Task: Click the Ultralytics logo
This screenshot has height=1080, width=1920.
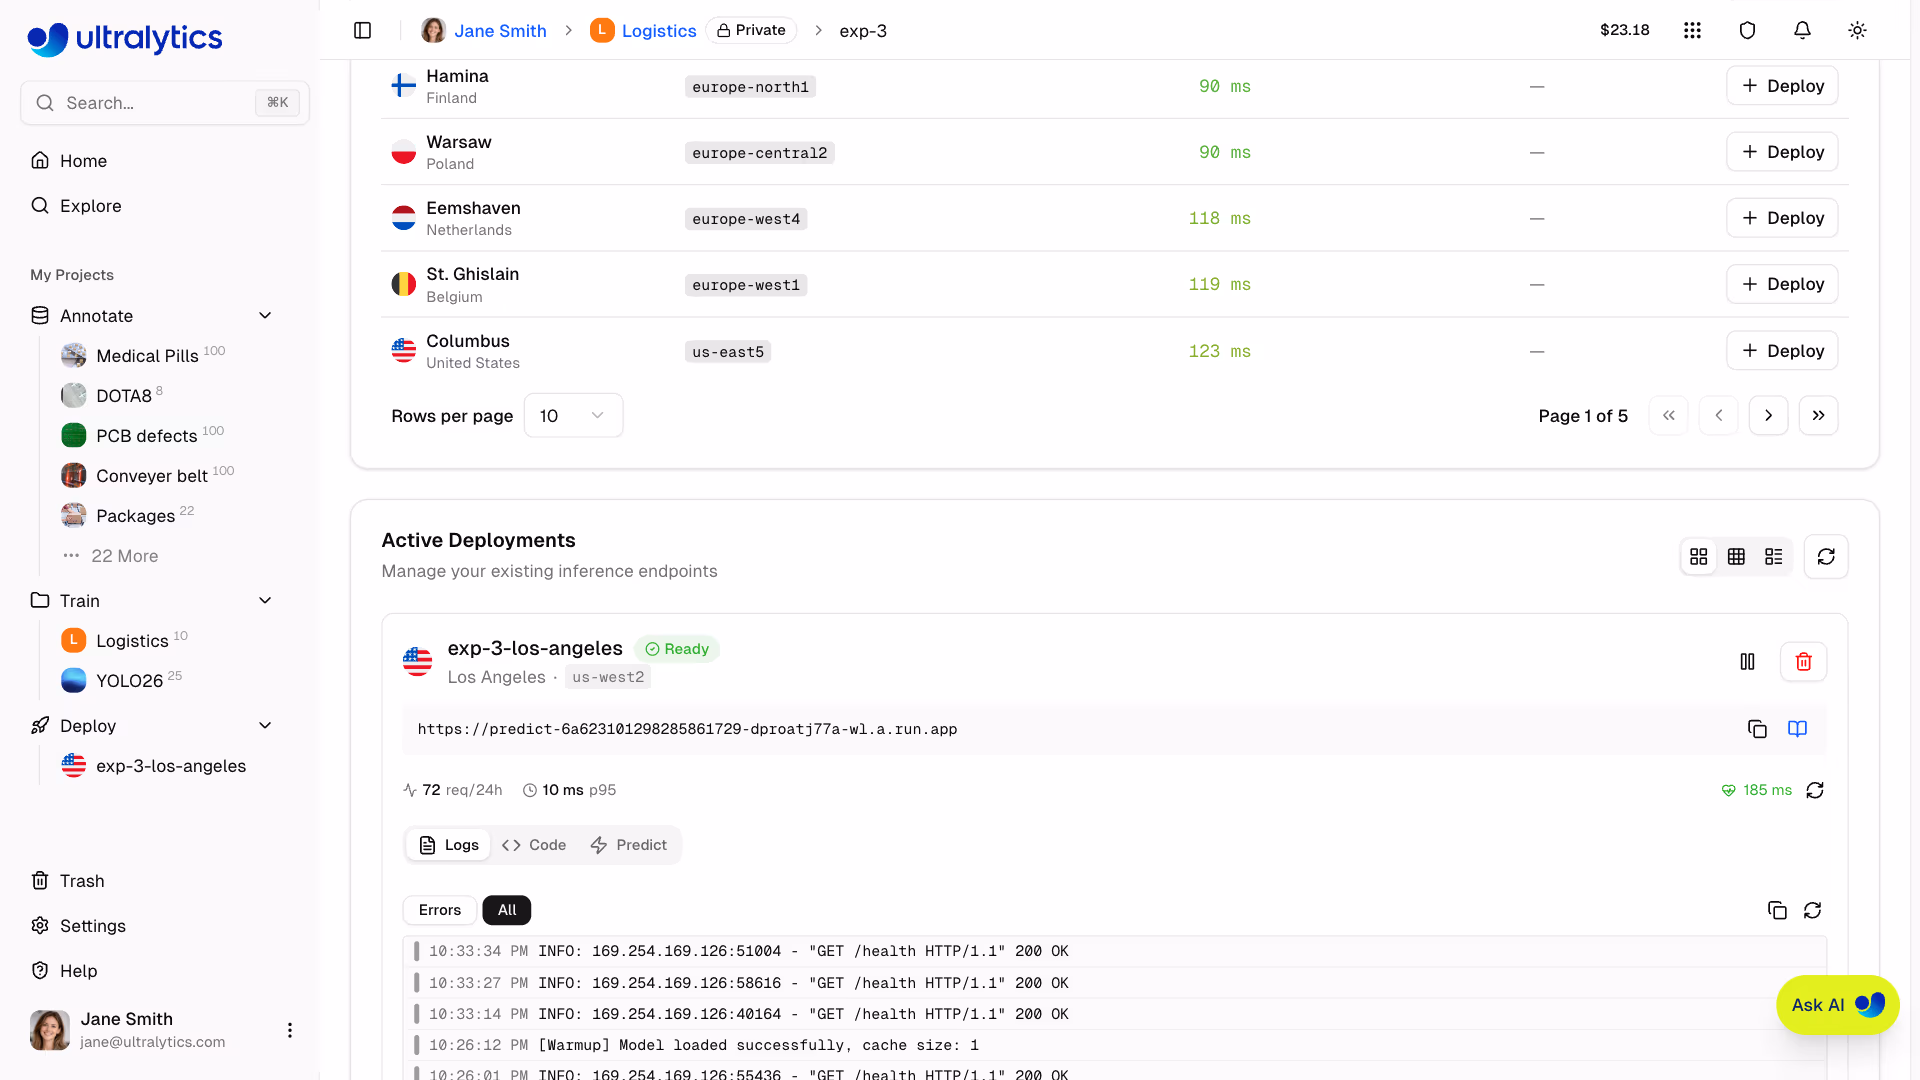Action: (125, 38)
